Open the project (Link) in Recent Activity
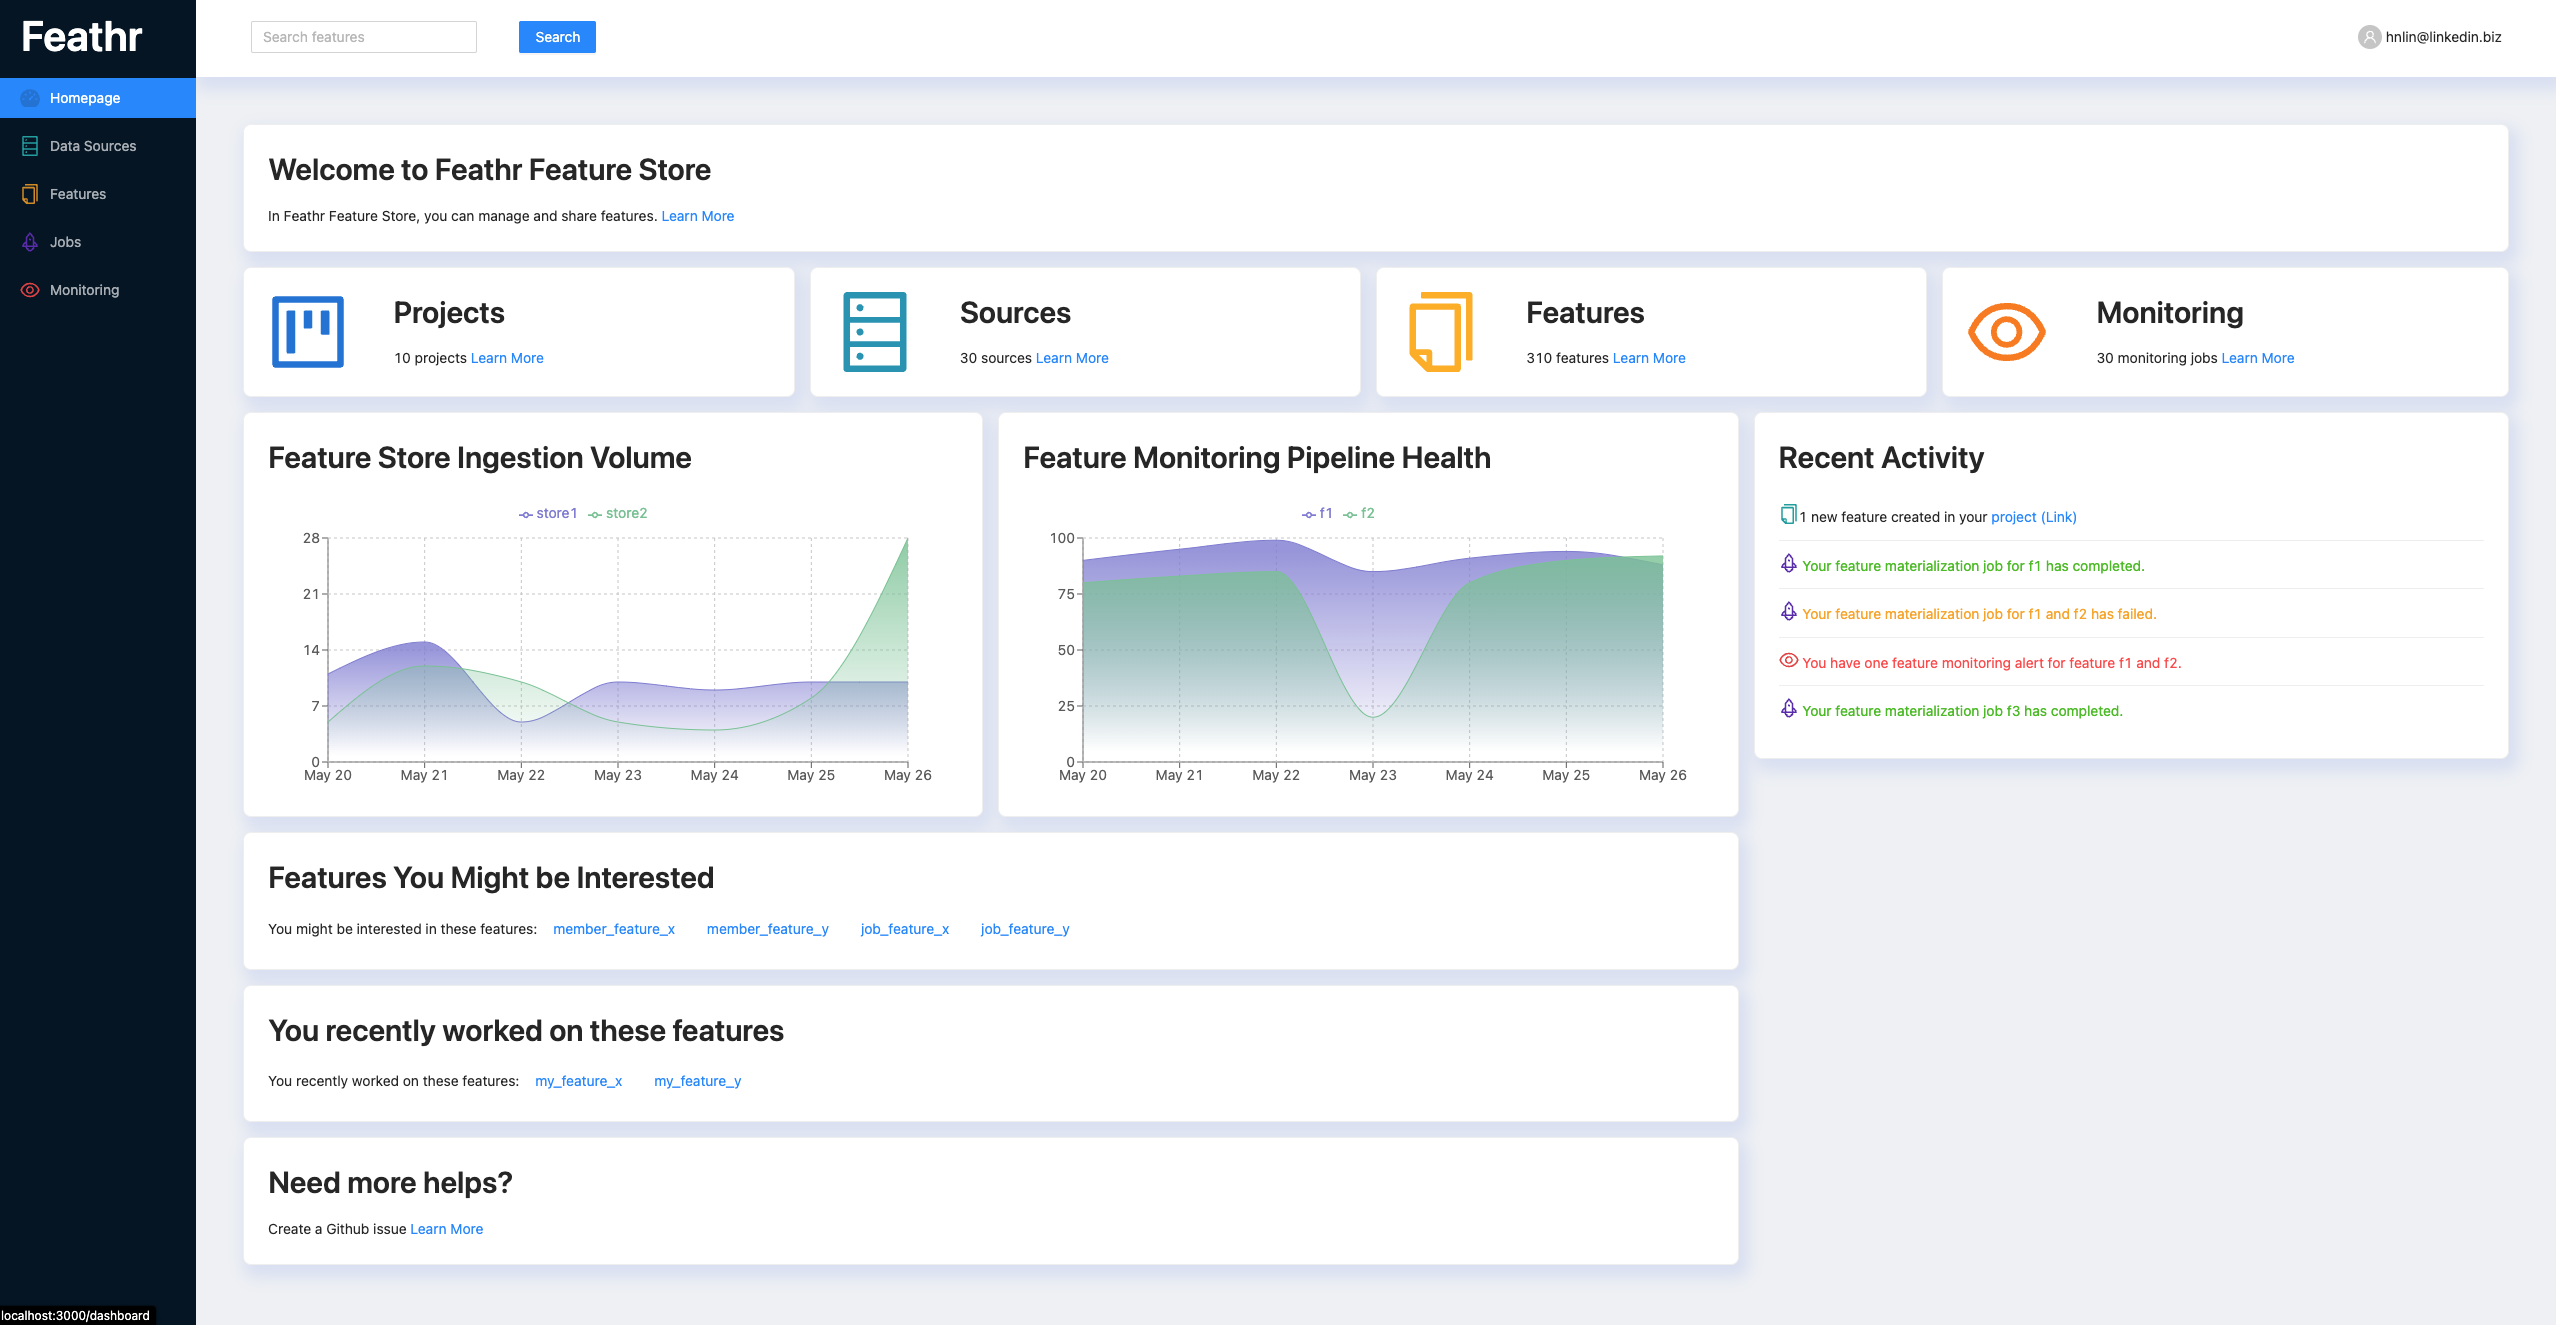The image size is (2556, 1325). click(2034, 517)
